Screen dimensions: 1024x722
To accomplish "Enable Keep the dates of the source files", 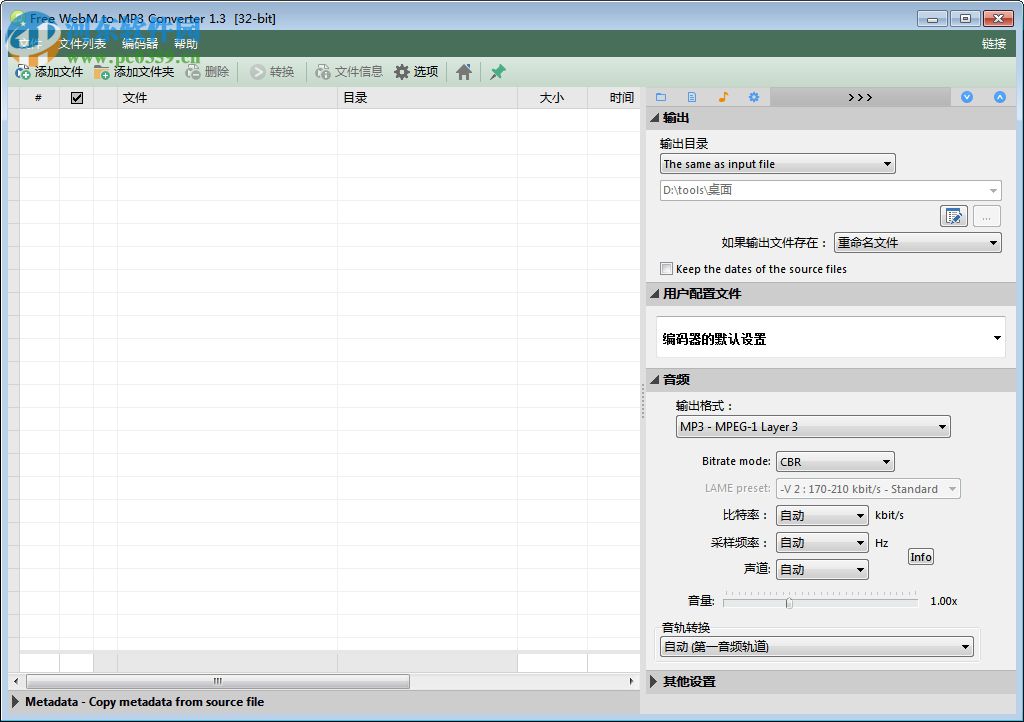I will pos(666,269).
